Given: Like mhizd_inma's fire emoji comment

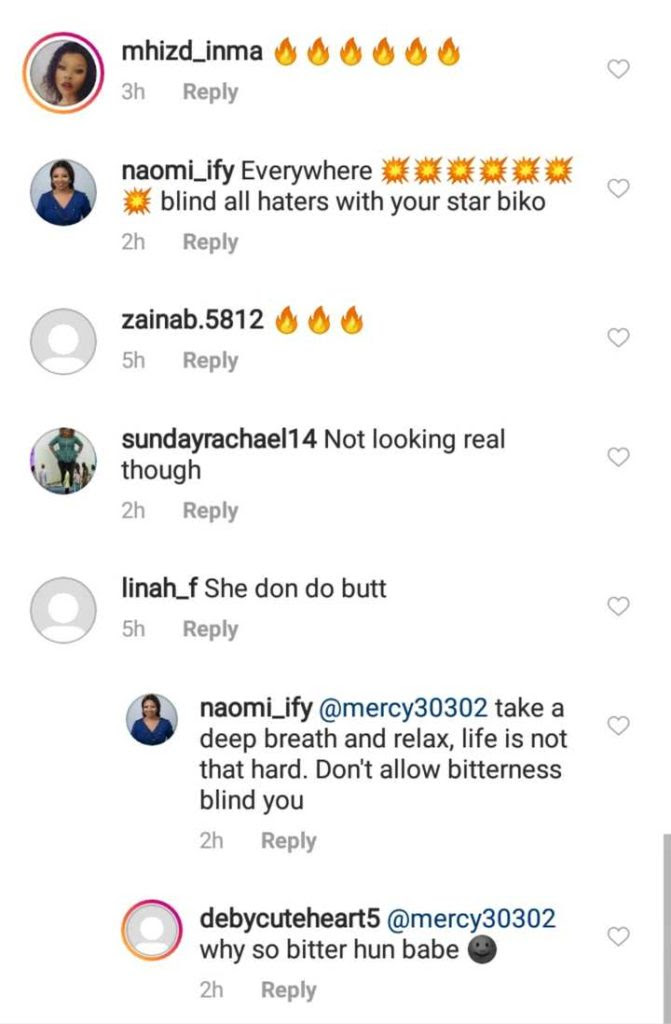Looking at the screenshot, I should click(x=619, y=69).
